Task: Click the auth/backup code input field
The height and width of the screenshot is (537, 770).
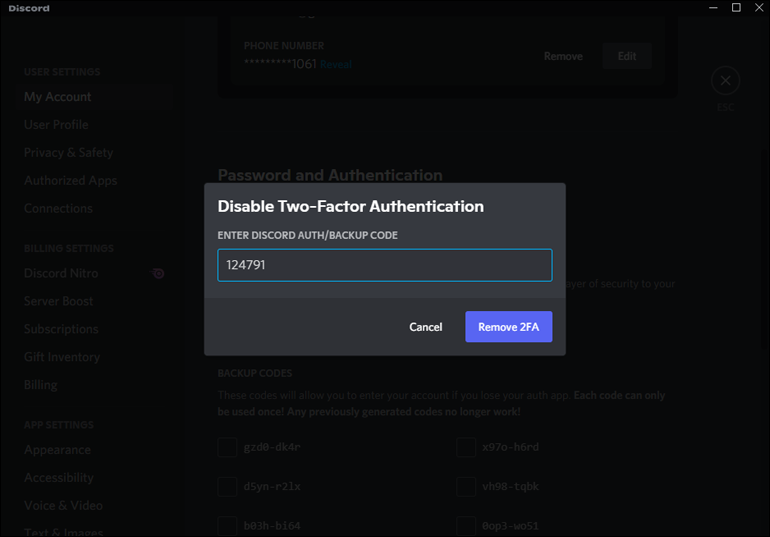Action: tap(384, 265)
